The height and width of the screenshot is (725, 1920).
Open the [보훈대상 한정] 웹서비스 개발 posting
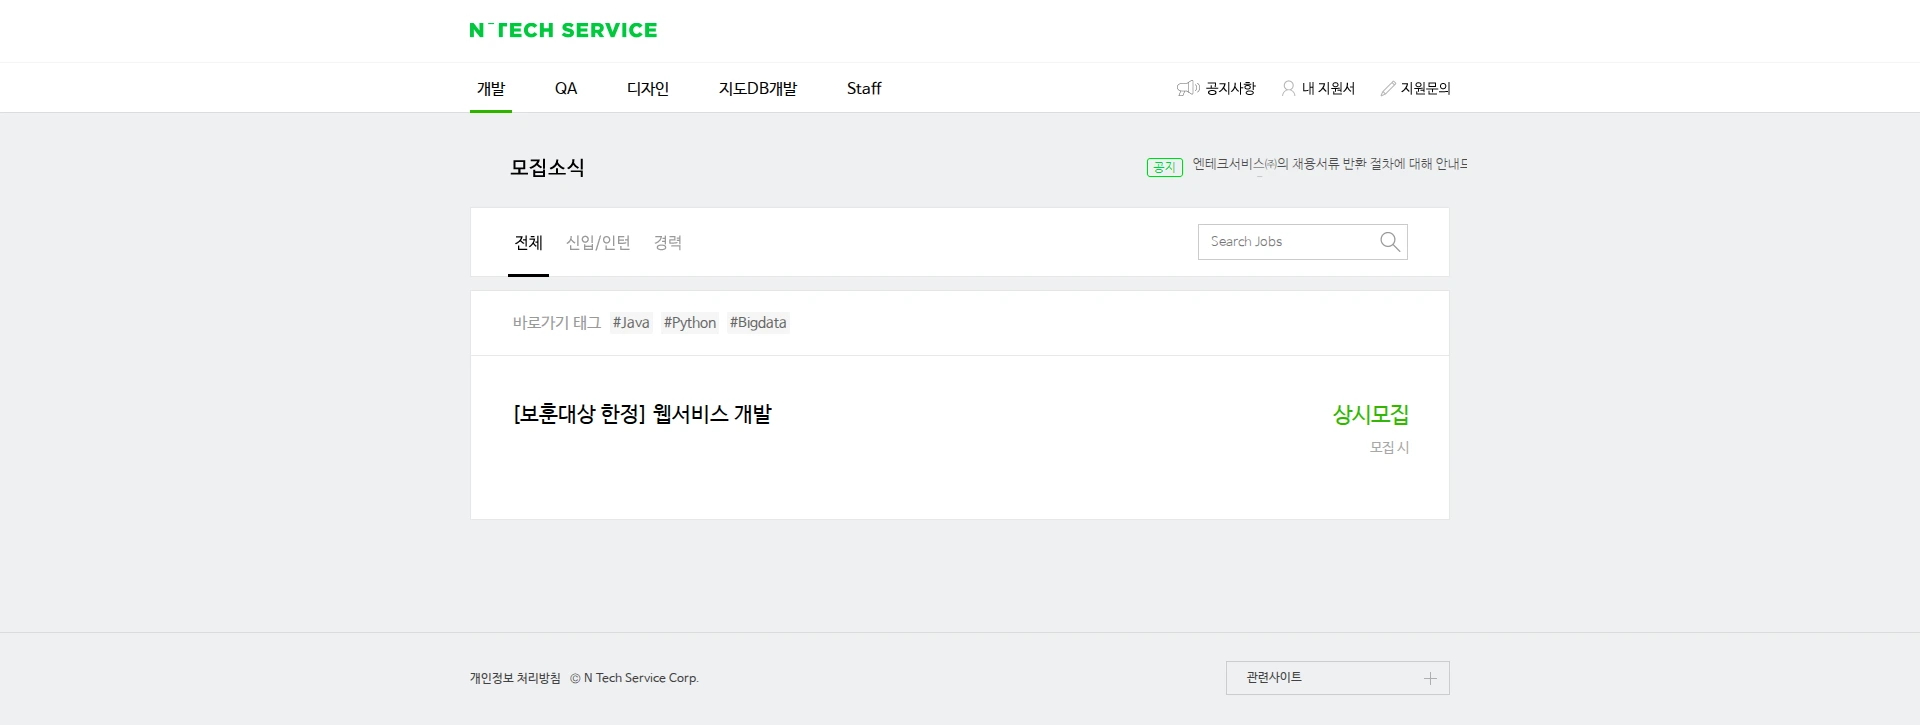coord(642,414)
